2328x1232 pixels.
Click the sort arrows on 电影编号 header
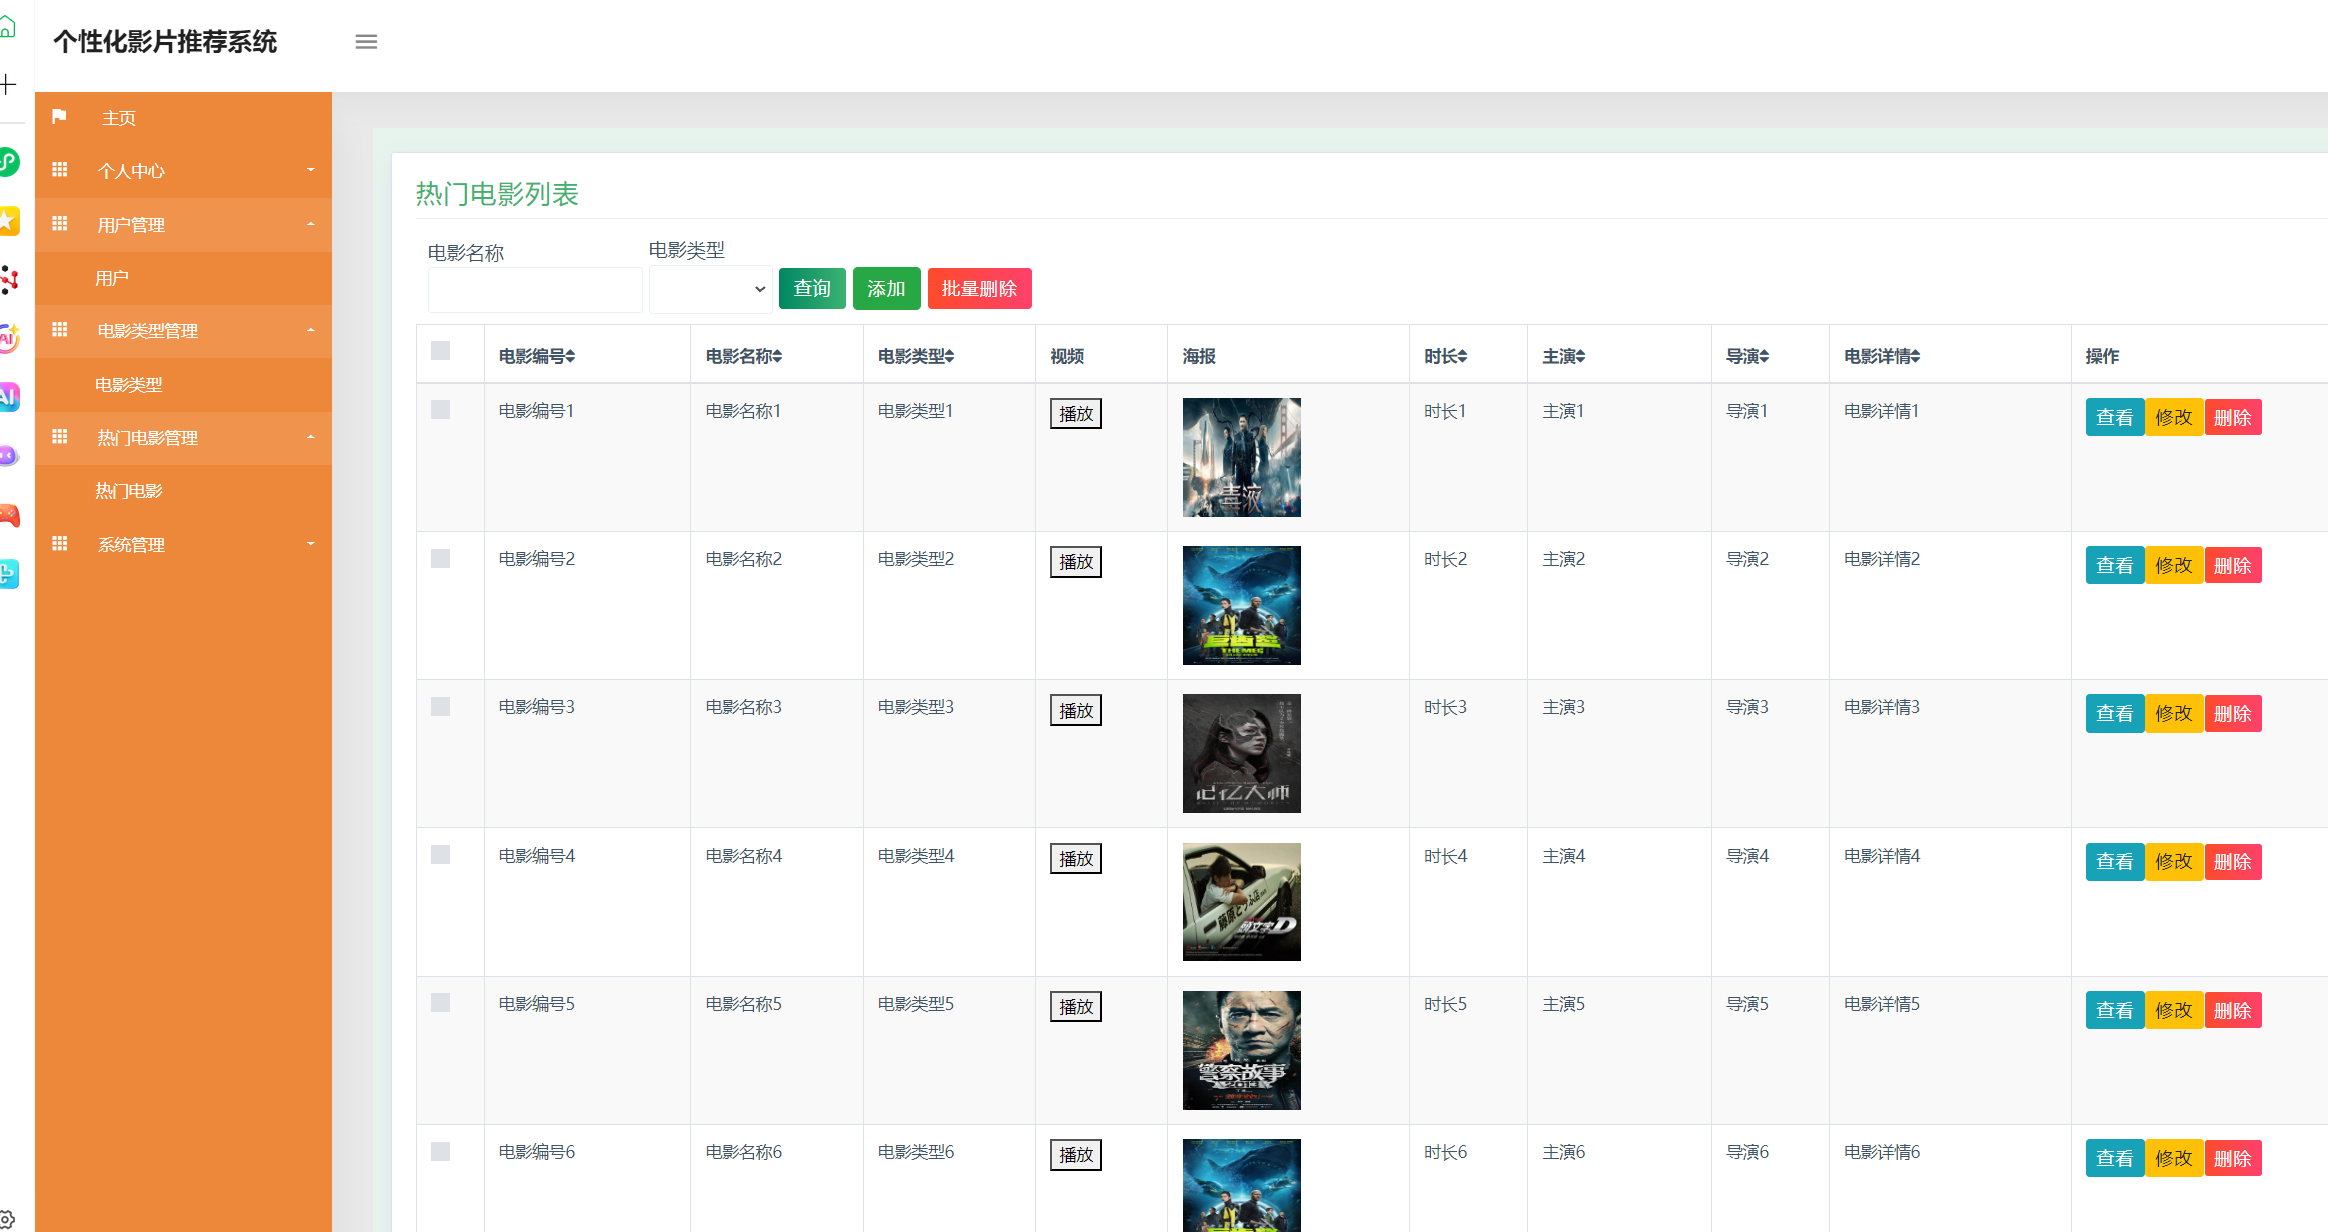coord(570,357)
